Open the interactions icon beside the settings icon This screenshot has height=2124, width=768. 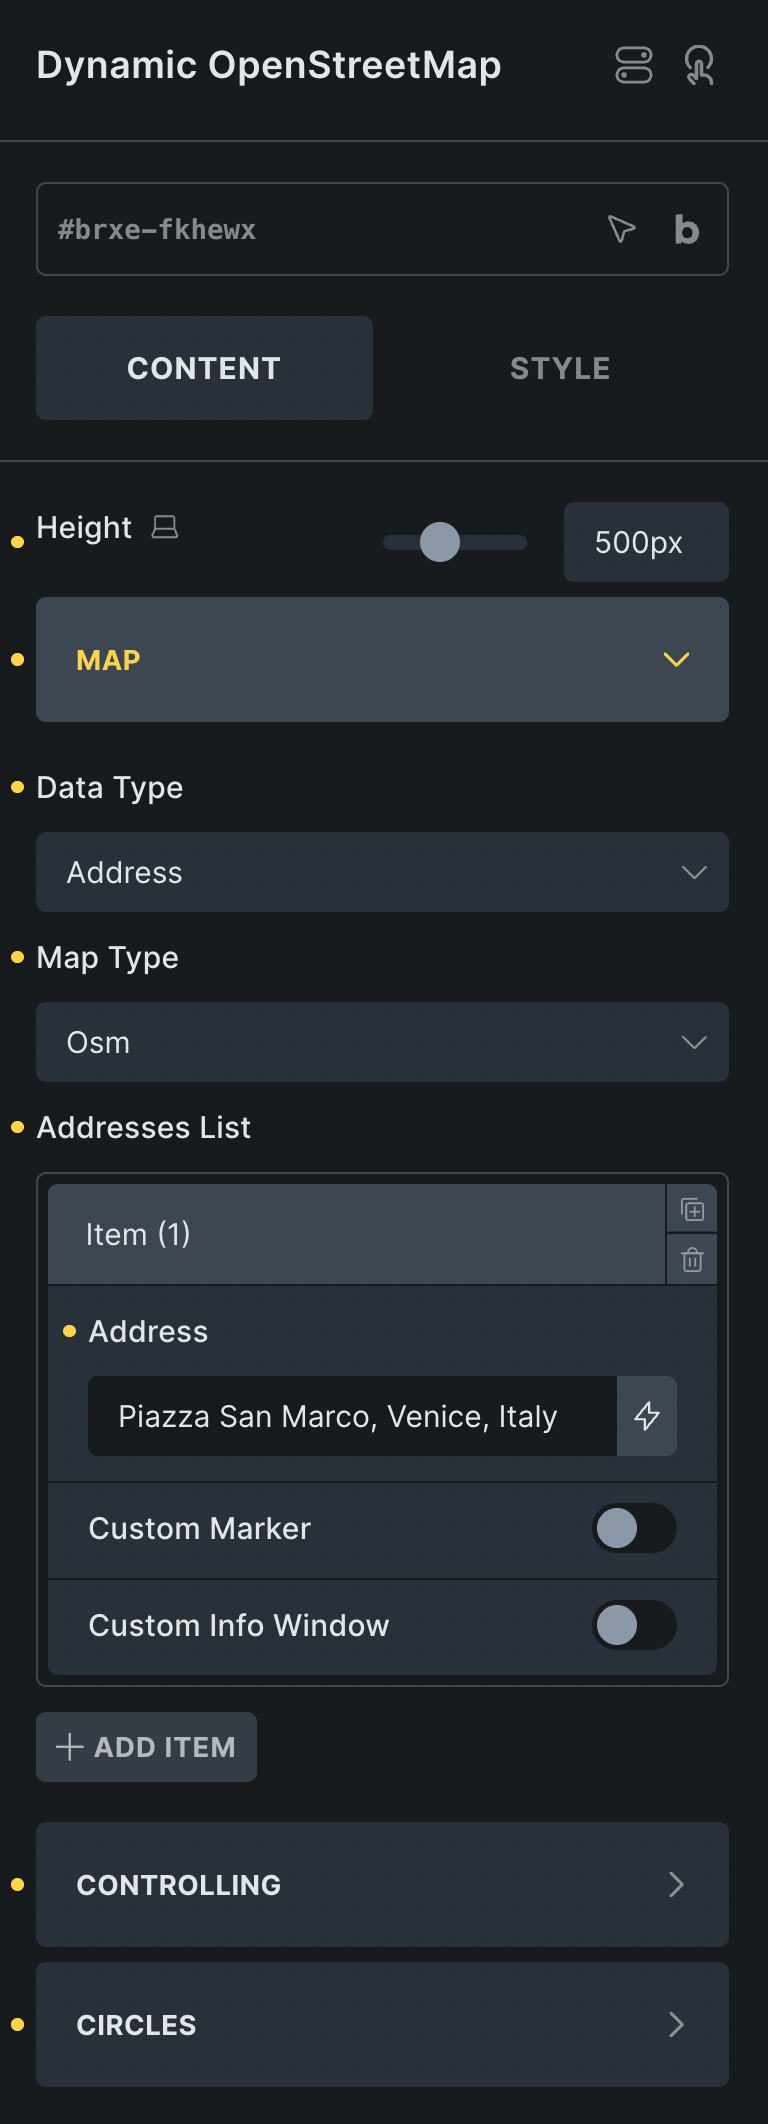click(x=699, y=65)
